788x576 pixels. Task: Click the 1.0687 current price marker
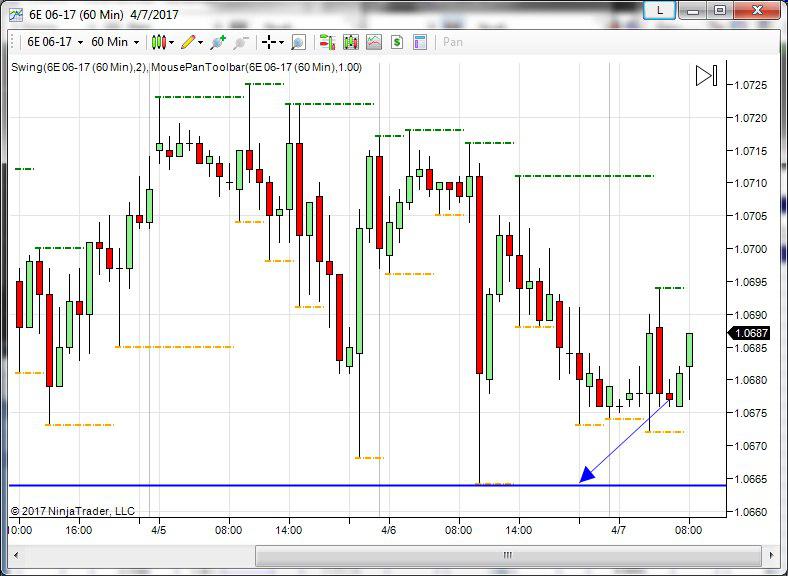[748, 333]
